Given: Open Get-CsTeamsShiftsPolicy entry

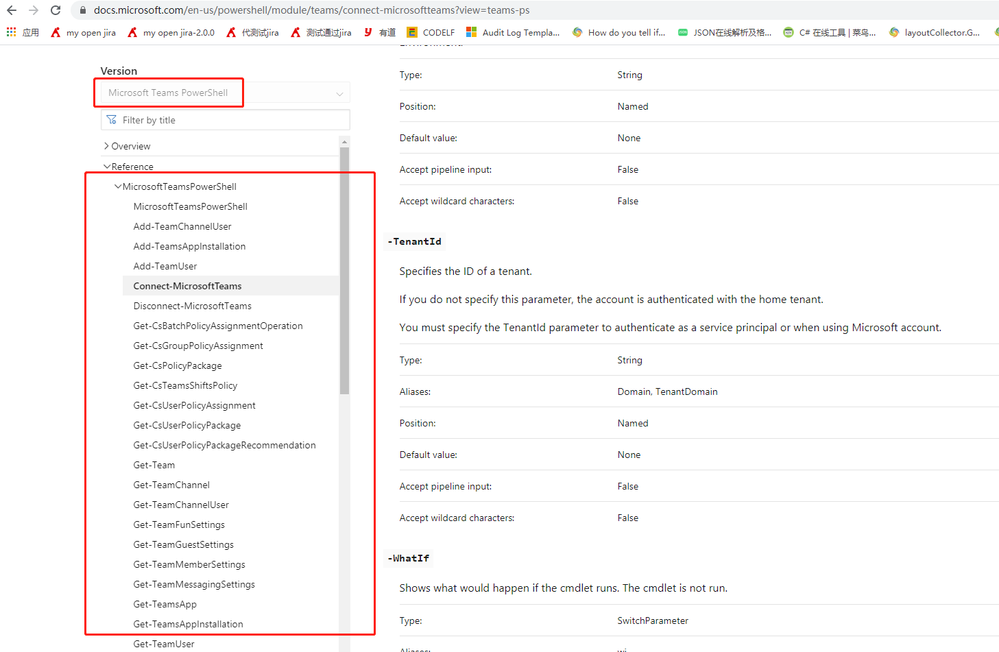Looking at the screenshot, I should pyautogui.click(x=185, y=386).
